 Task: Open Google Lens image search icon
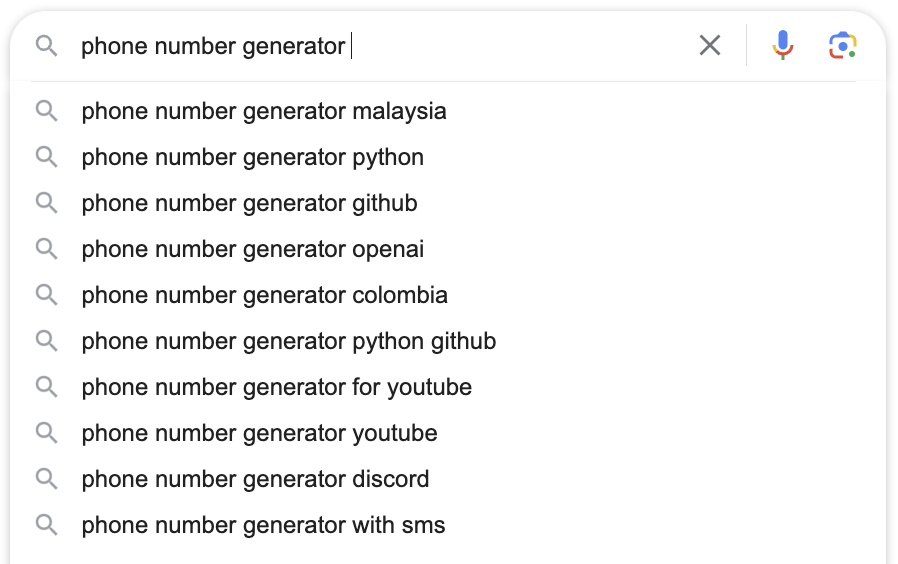click(842, 45)
